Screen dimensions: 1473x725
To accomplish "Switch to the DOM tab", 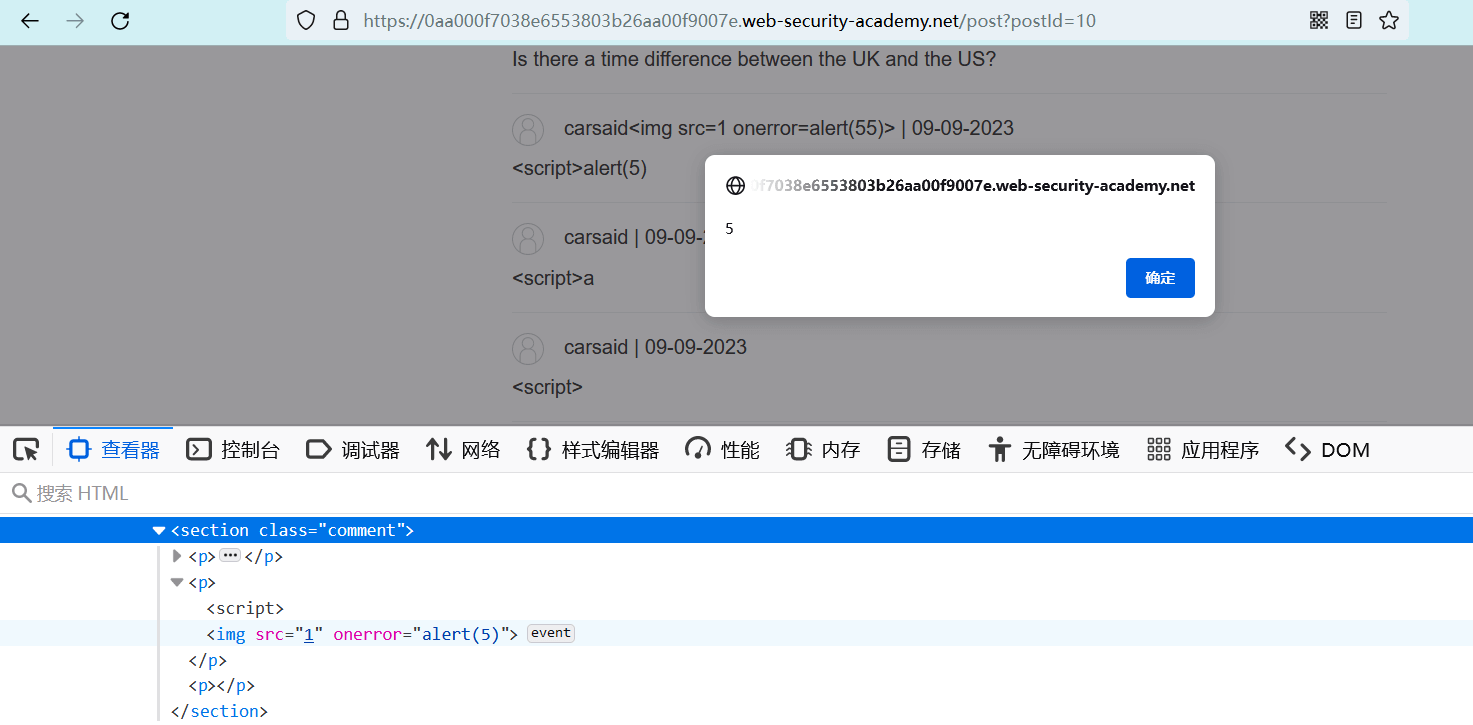I will pos(1327,450).
